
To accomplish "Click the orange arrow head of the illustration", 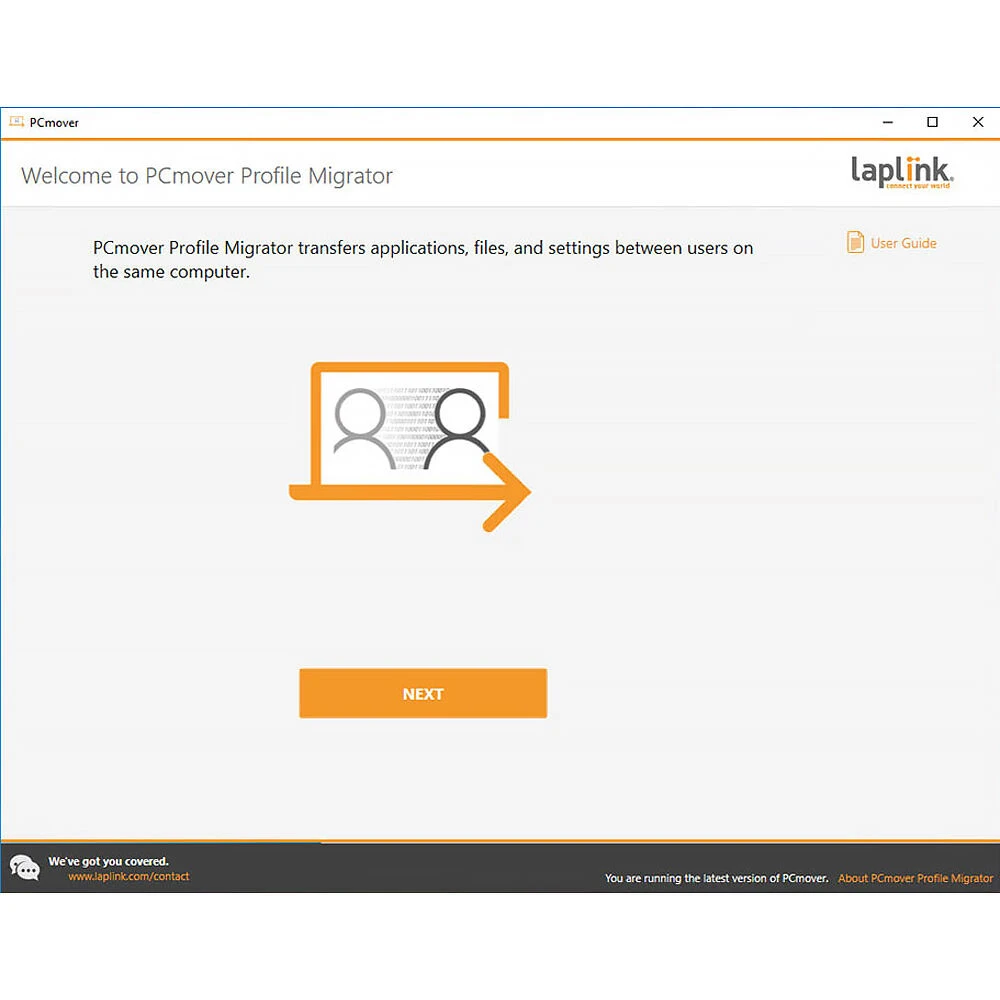I will 508,492.
